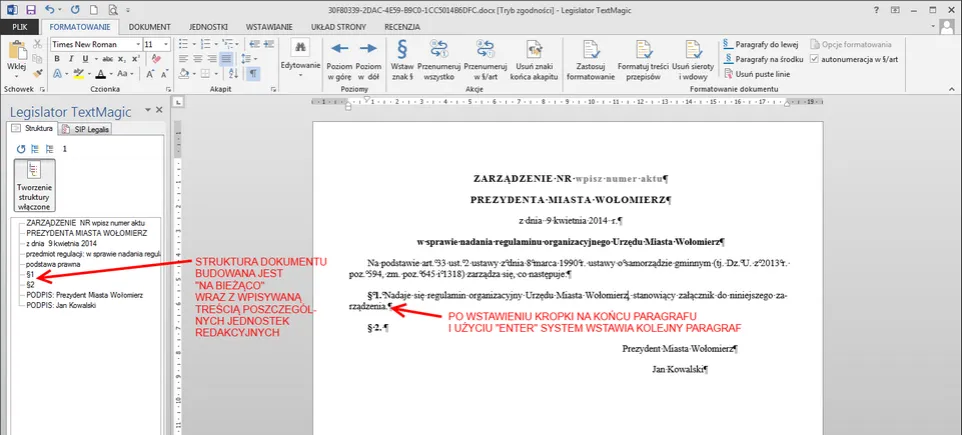Click the Wstaw znak § button
Screen dimensions: 962x435
pyautogui.click(x=402, y=60)
